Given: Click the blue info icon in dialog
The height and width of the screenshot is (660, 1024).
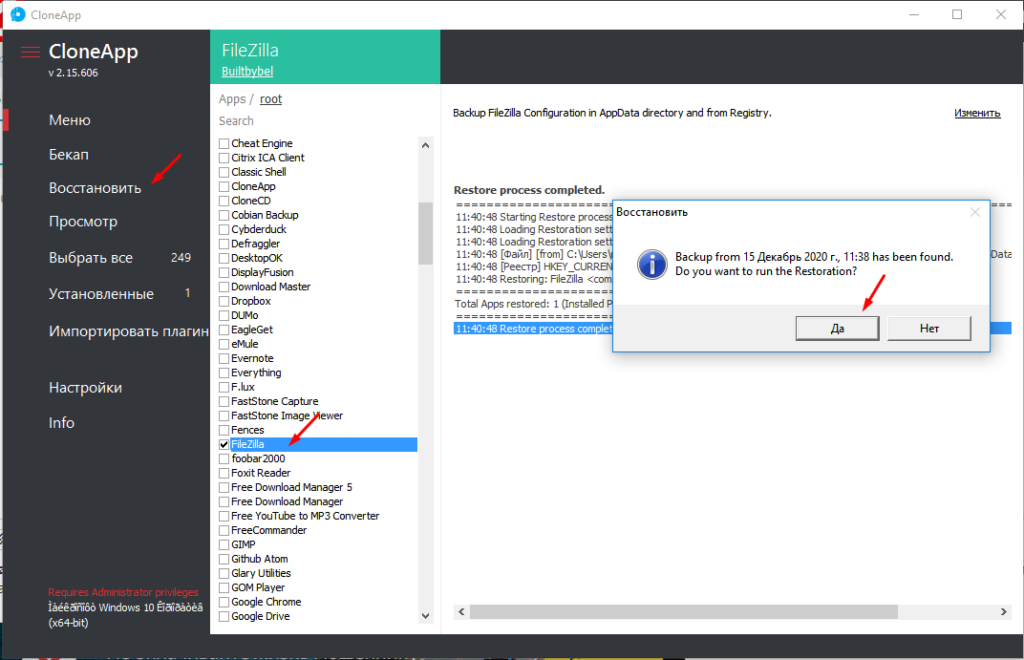Looking at the screenshot, I should [652, 264].
